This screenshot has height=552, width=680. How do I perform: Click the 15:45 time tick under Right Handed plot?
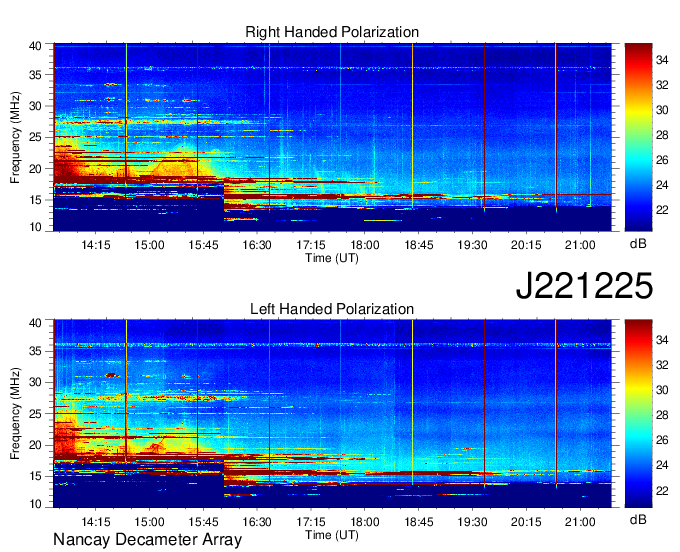click(203, 245)
